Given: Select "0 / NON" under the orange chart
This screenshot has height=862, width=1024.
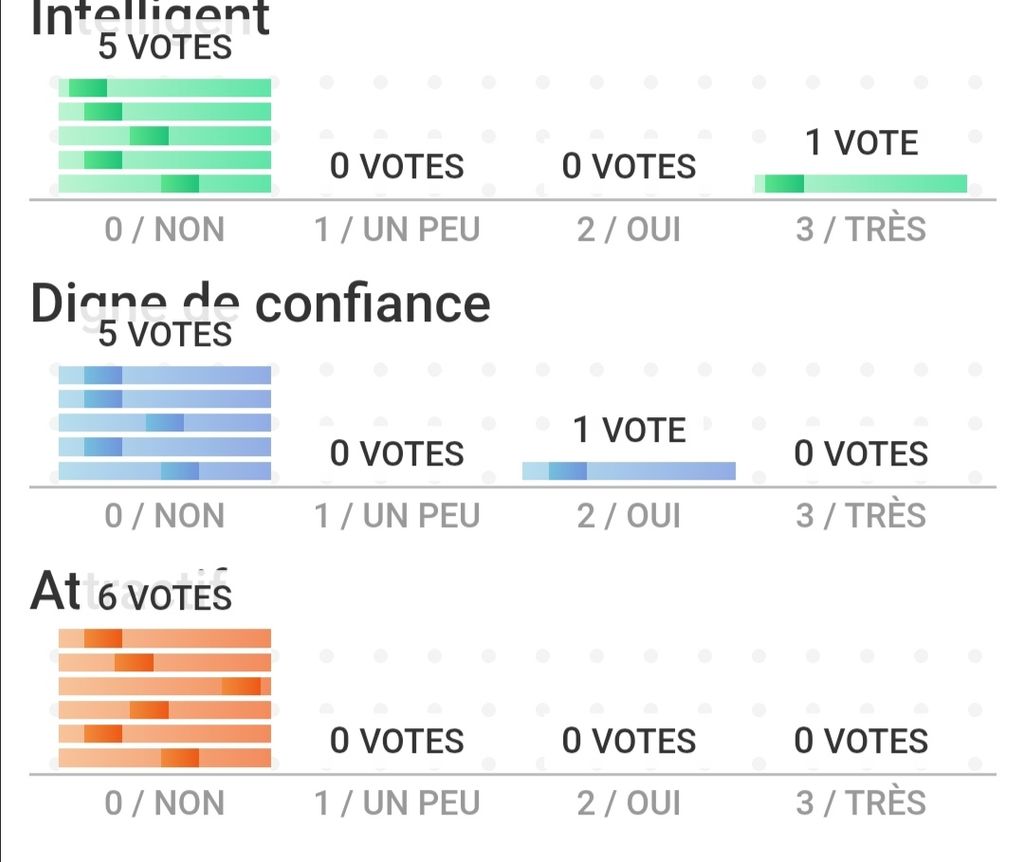Looking at the screenshot, I should [165, 803].
